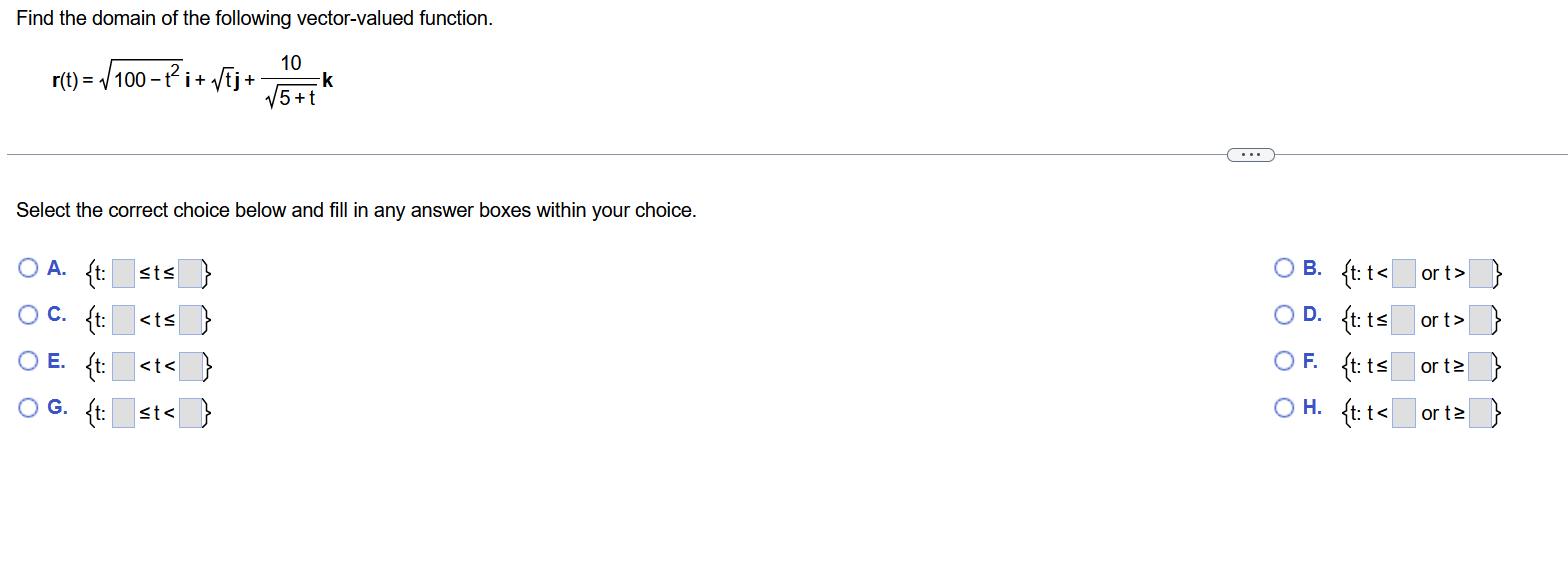Select radio option G

click(29, 408)
